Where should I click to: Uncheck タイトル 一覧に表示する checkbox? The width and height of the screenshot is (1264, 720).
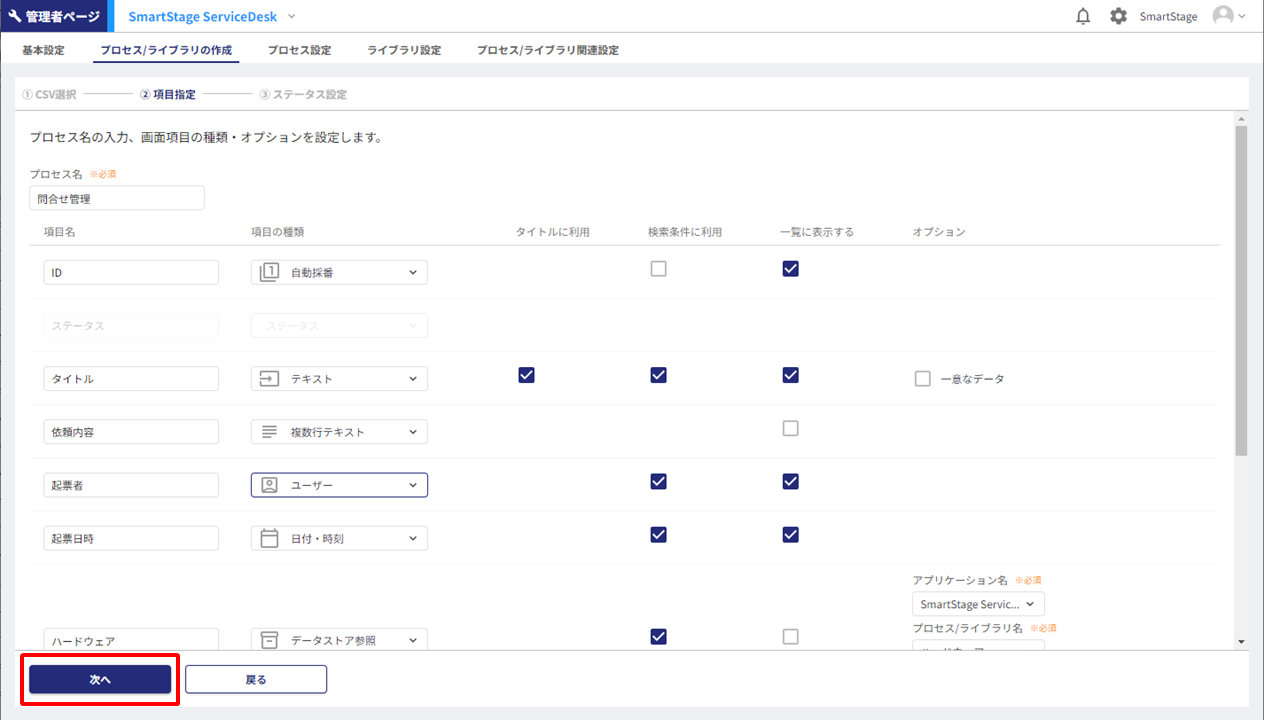pyautogui.click(x=790, y=375)
